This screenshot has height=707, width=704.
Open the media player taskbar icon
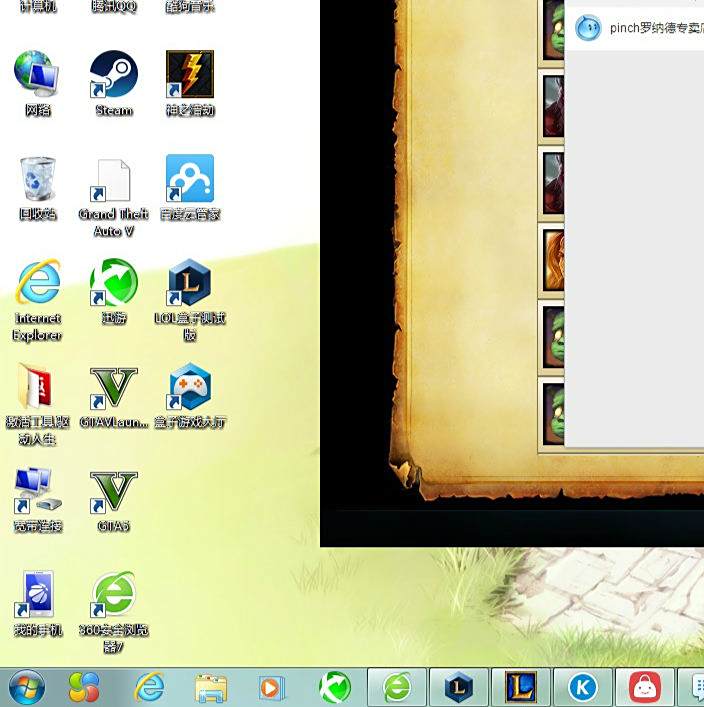[x=272, y=688]
